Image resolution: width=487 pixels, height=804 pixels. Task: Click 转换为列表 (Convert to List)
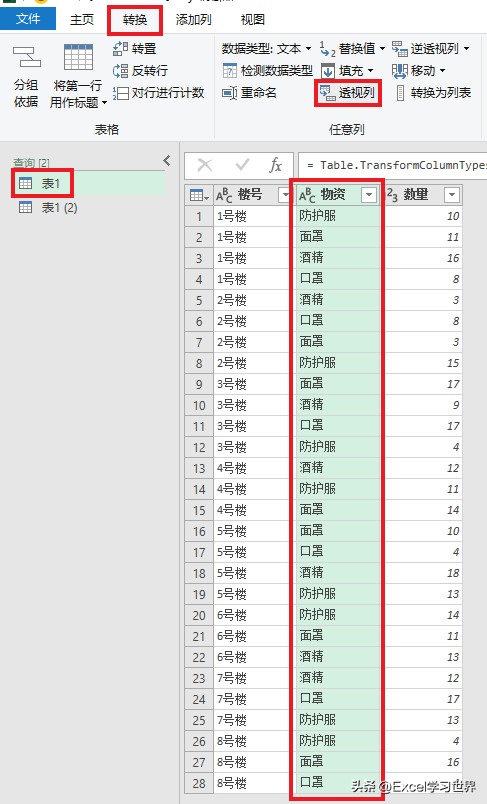(x=434, y=93)
